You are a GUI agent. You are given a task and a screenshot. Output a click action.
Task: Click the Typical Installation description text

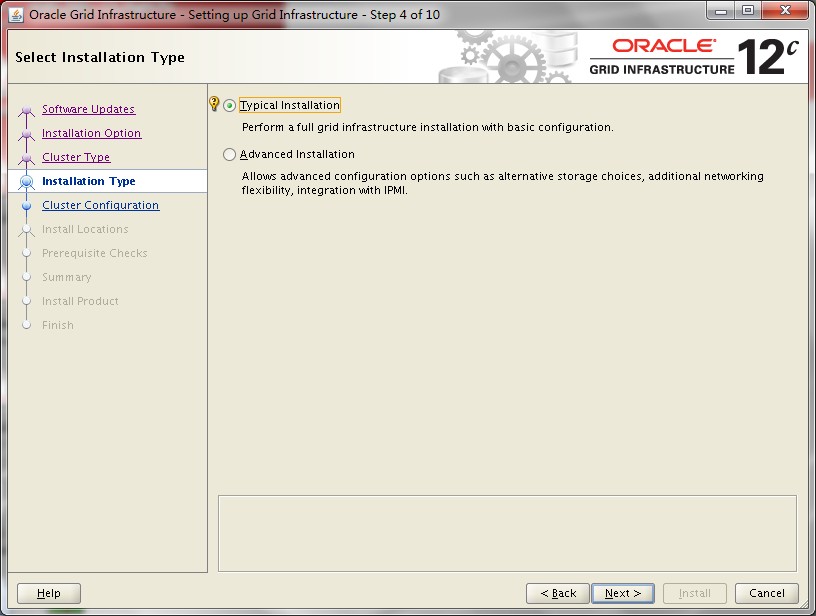click(x=428, y=127)
